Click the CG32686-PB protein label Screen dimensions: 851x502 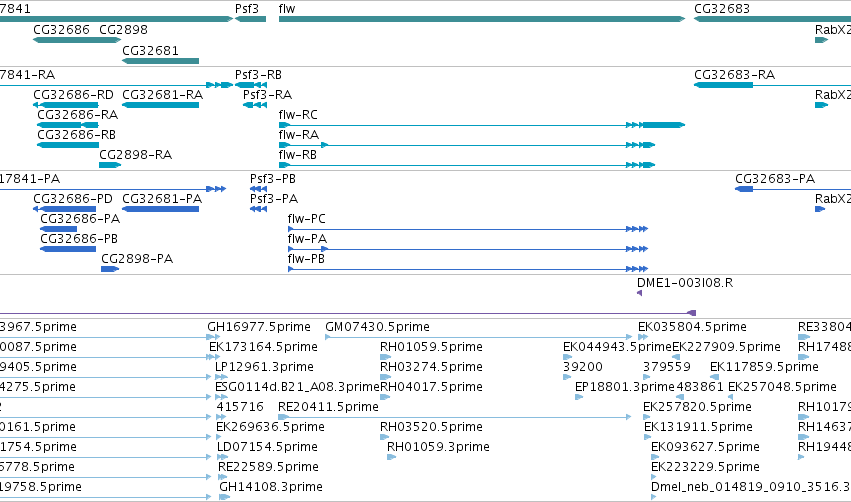click(79, 239)
